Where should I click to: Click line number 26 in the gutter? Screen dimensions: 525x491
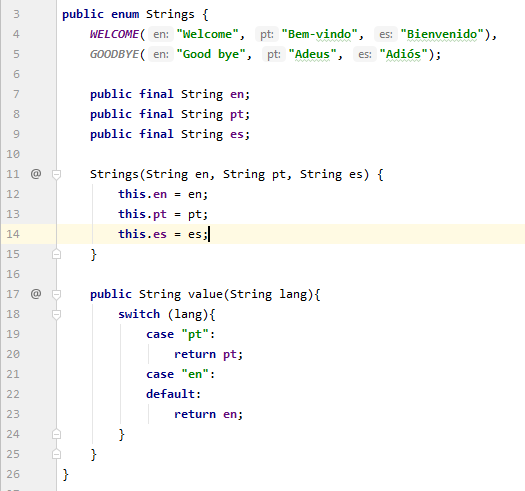[13, 474]
